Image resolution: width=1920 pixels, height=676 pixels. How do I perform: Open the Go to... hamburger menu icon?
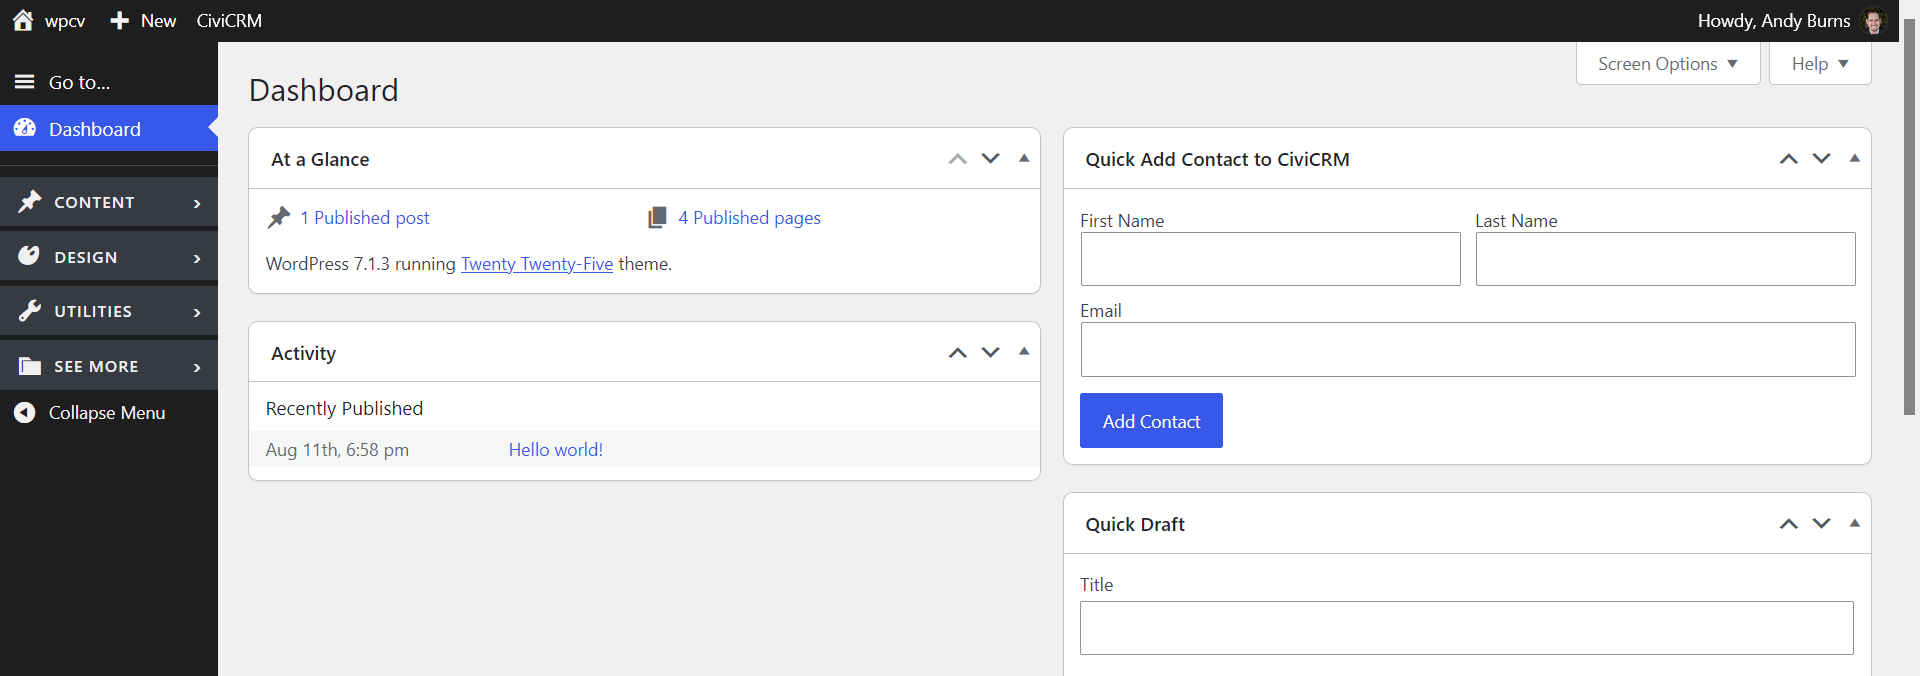point(25,82)
